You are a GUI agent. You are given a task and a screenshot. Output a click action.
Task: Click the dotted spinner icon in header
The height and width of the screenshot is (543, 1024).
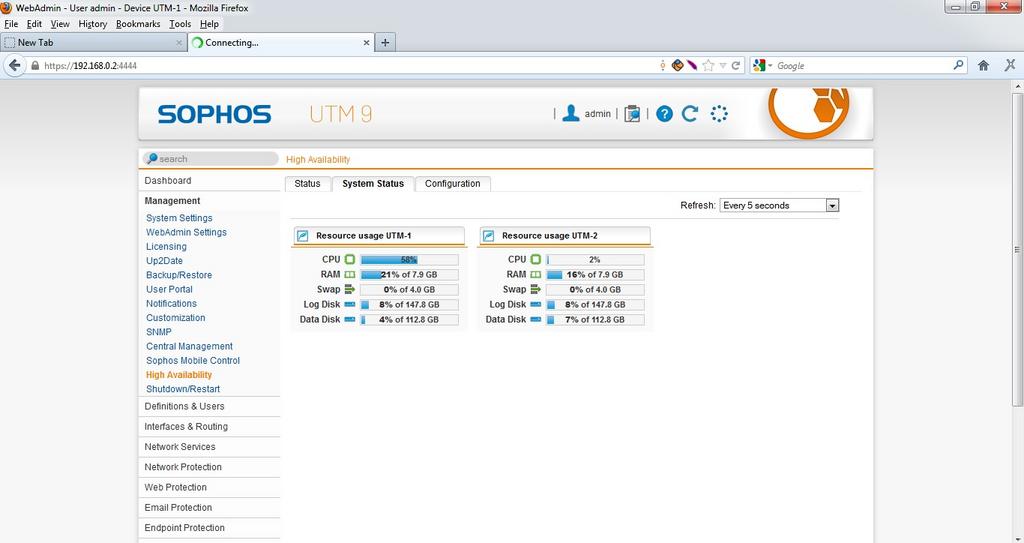[719, 114]
